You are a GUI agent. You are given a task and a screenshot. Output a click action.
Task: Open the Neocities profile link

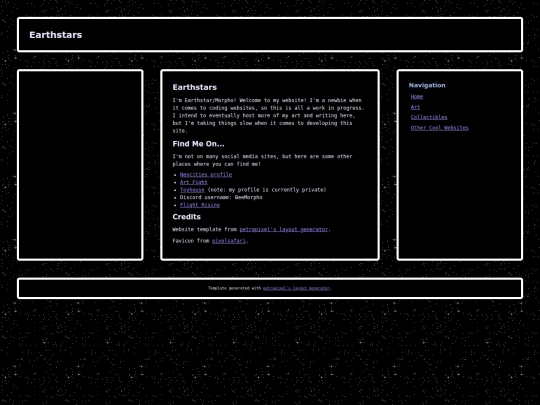pos(206,175)
